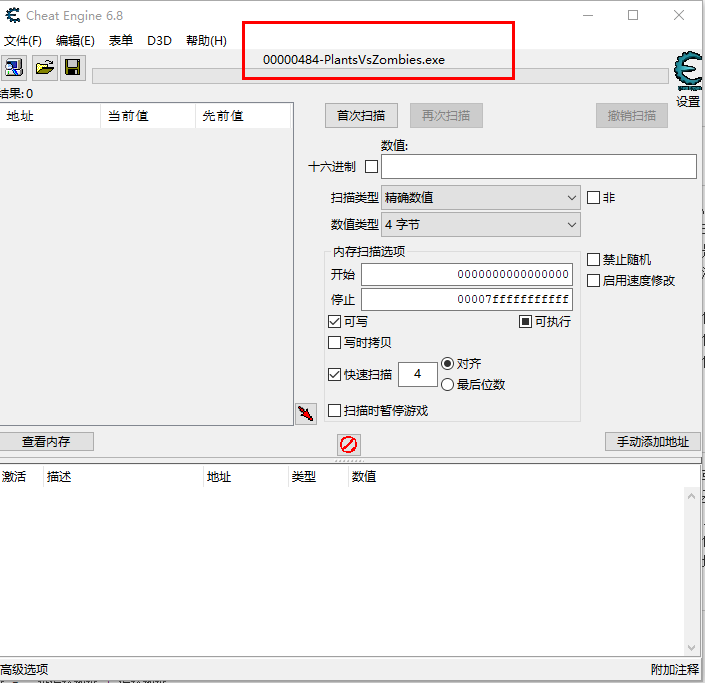Click the fast scan alignment value field
Screen dimensions: 705x683
click(418, 374)
